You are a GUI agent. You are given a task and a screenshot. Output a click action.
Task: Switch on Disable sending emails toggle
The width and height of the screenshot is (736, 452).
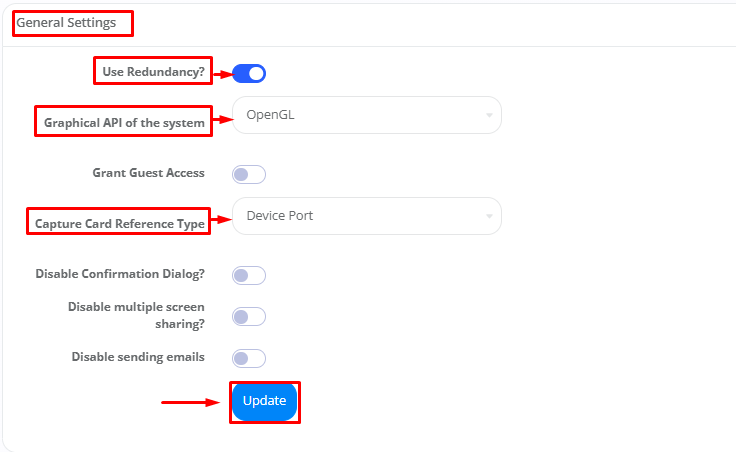[249, 358]
